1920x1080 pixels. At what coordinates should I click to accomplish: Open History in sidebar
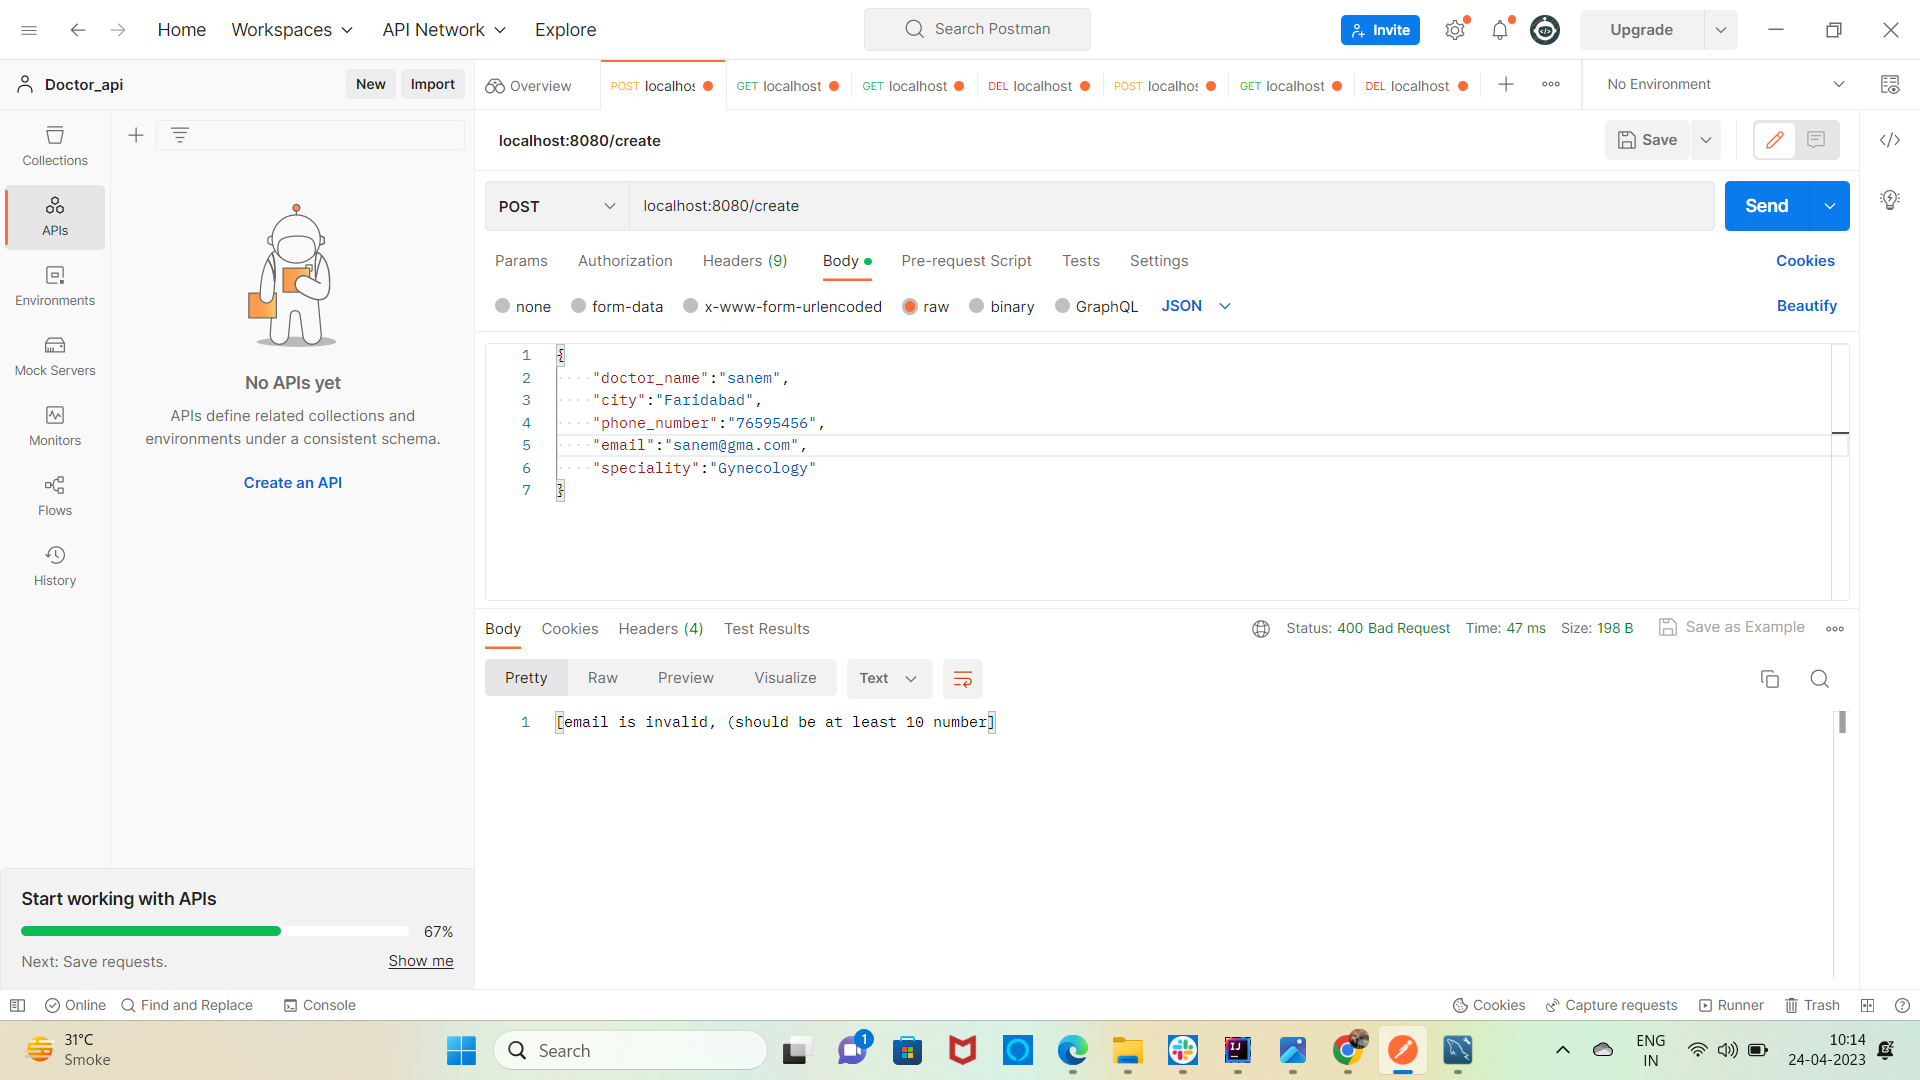coord(55,566)
